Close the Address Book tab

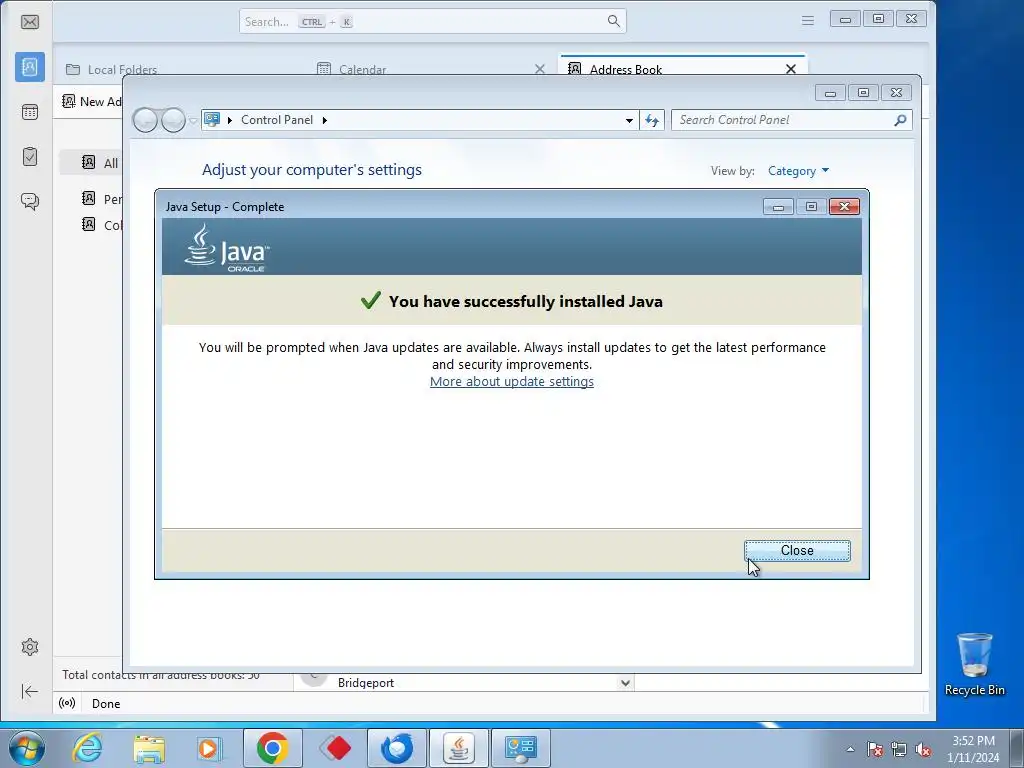[791, 69]
